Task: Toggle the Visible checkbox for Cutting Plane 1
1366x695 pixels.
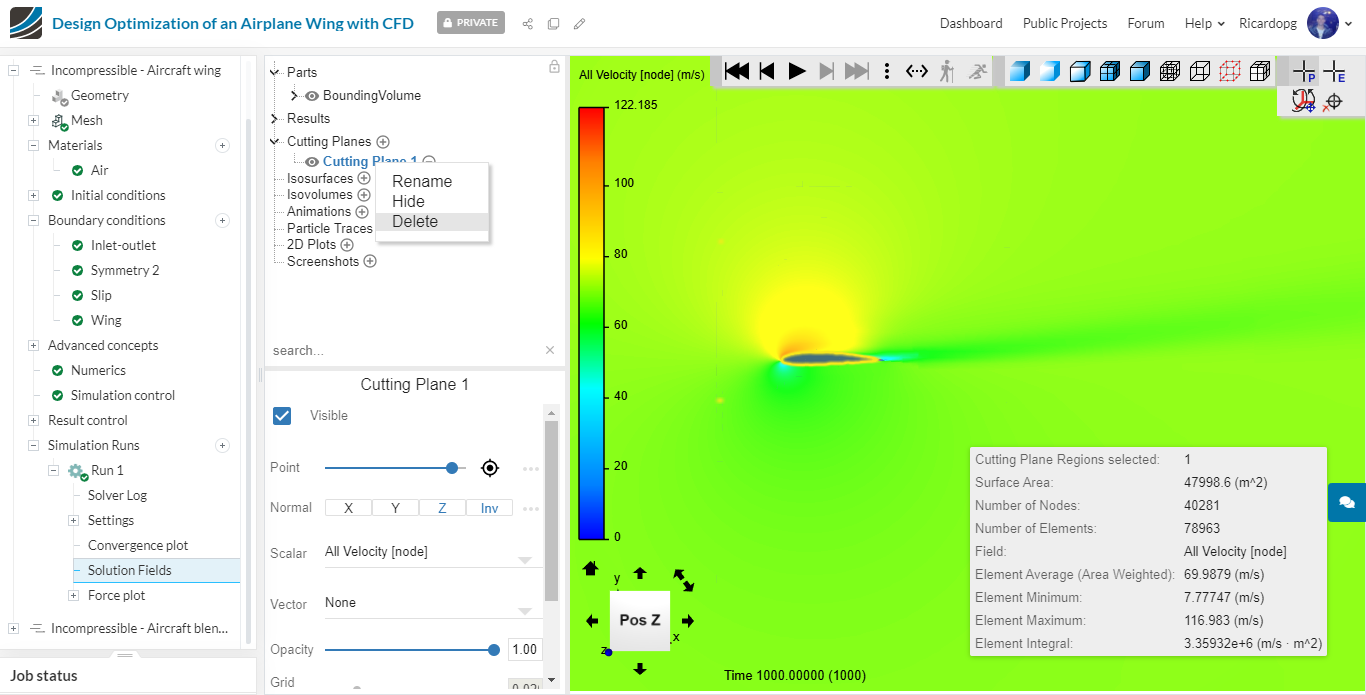Action: (x=282, y=415)
